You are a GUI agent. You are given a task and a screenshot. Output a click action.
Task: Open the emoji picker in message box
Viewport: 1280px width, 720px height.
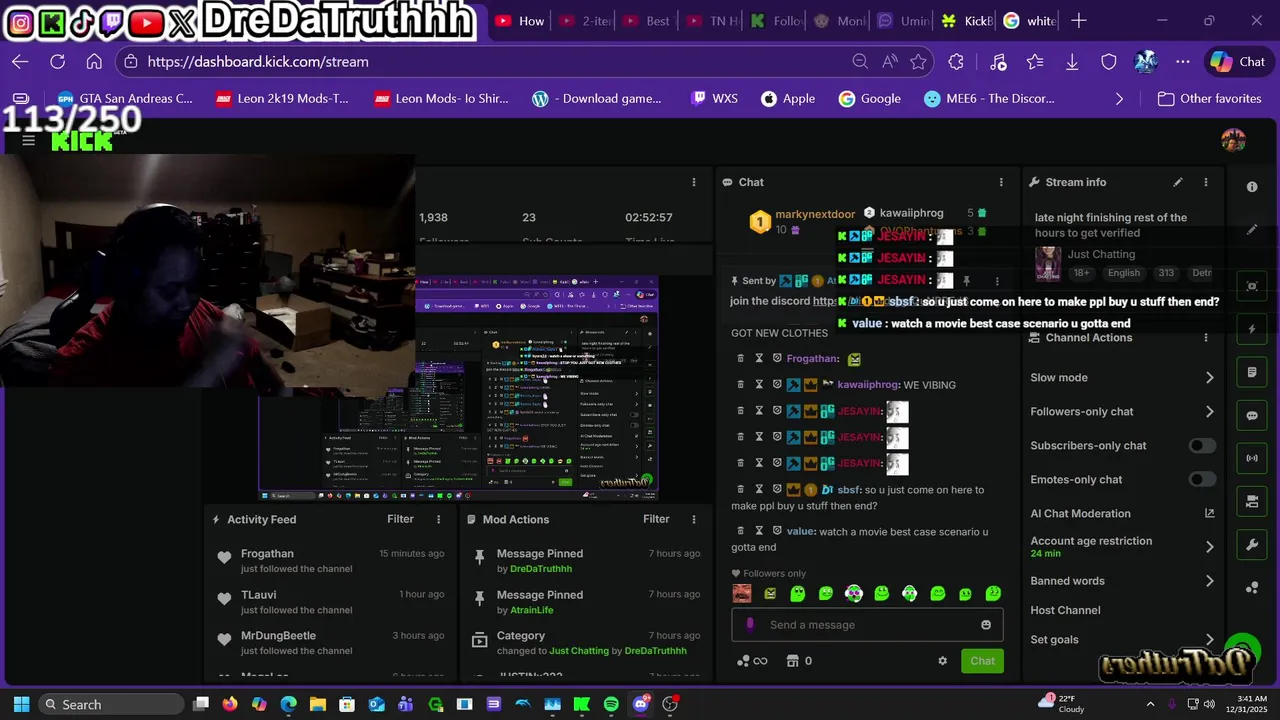[x=986, y=625]
